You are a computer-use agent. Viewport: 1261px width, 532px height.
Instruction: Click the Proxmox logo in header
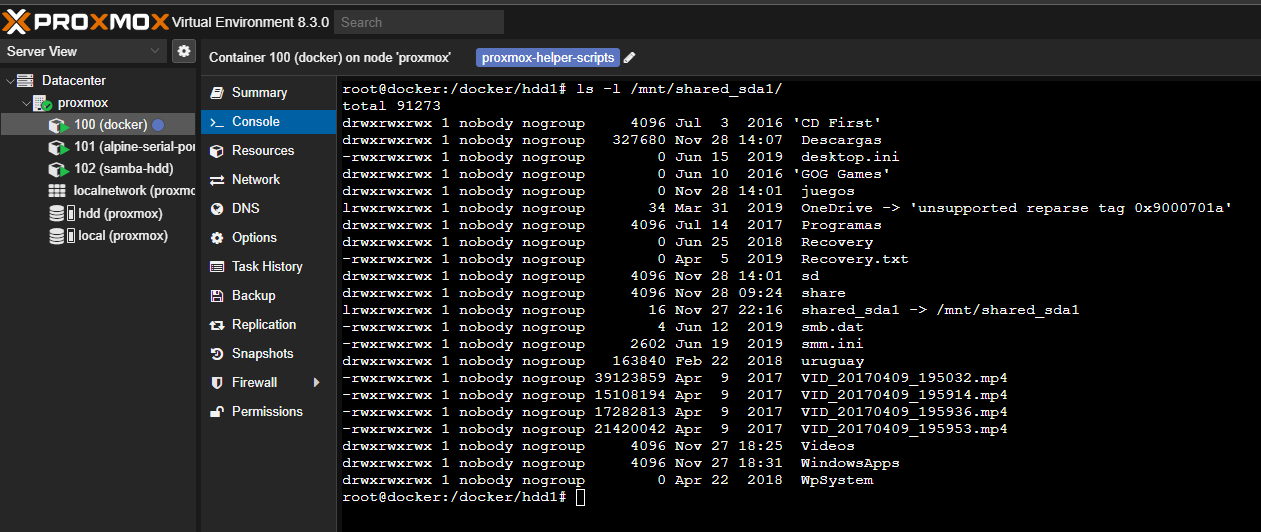click(x=85, y=21)
